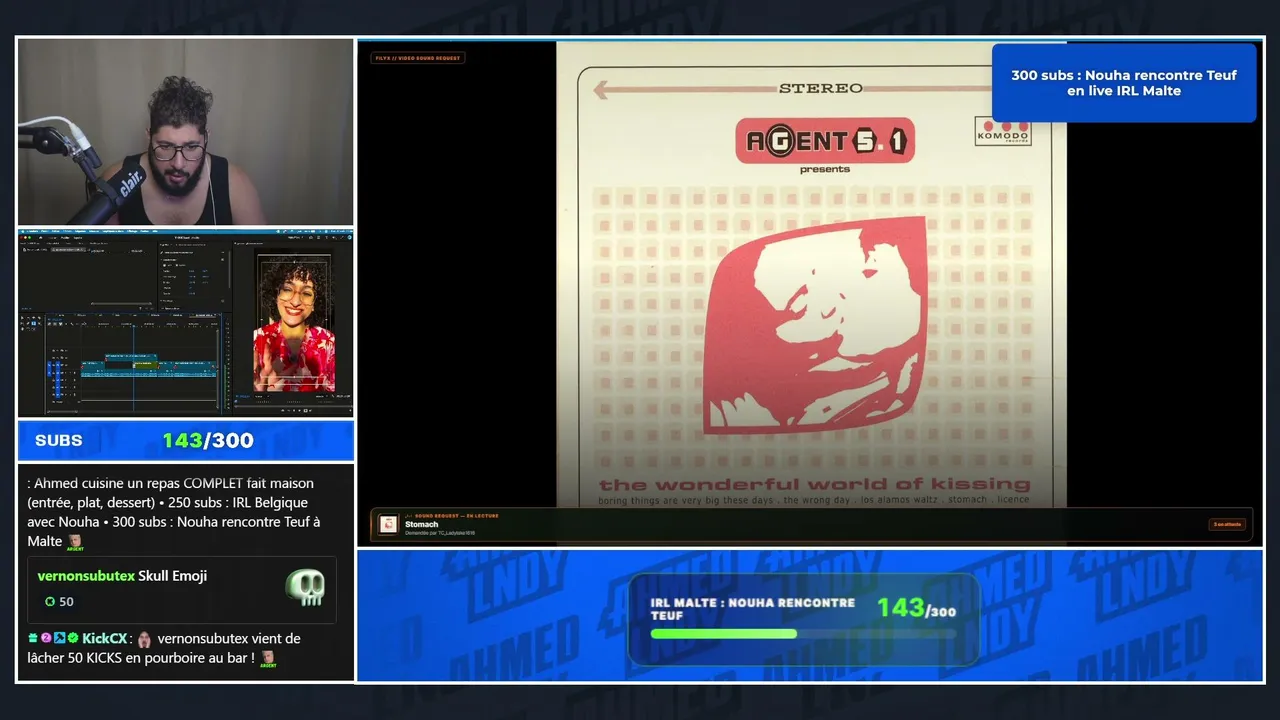Click the '50' Kicks amount in the gift card

[66, 601]
